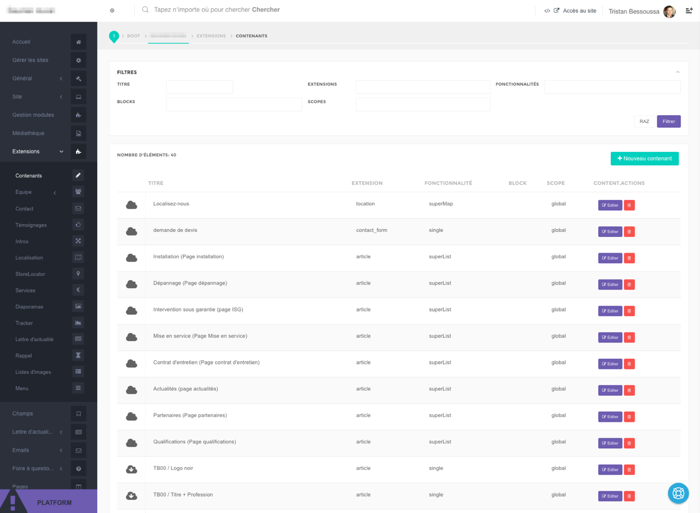Click 'Qualifications (Page qualifications)' title
This screenshot has height=513, width=700.
(x=195, y=442)
